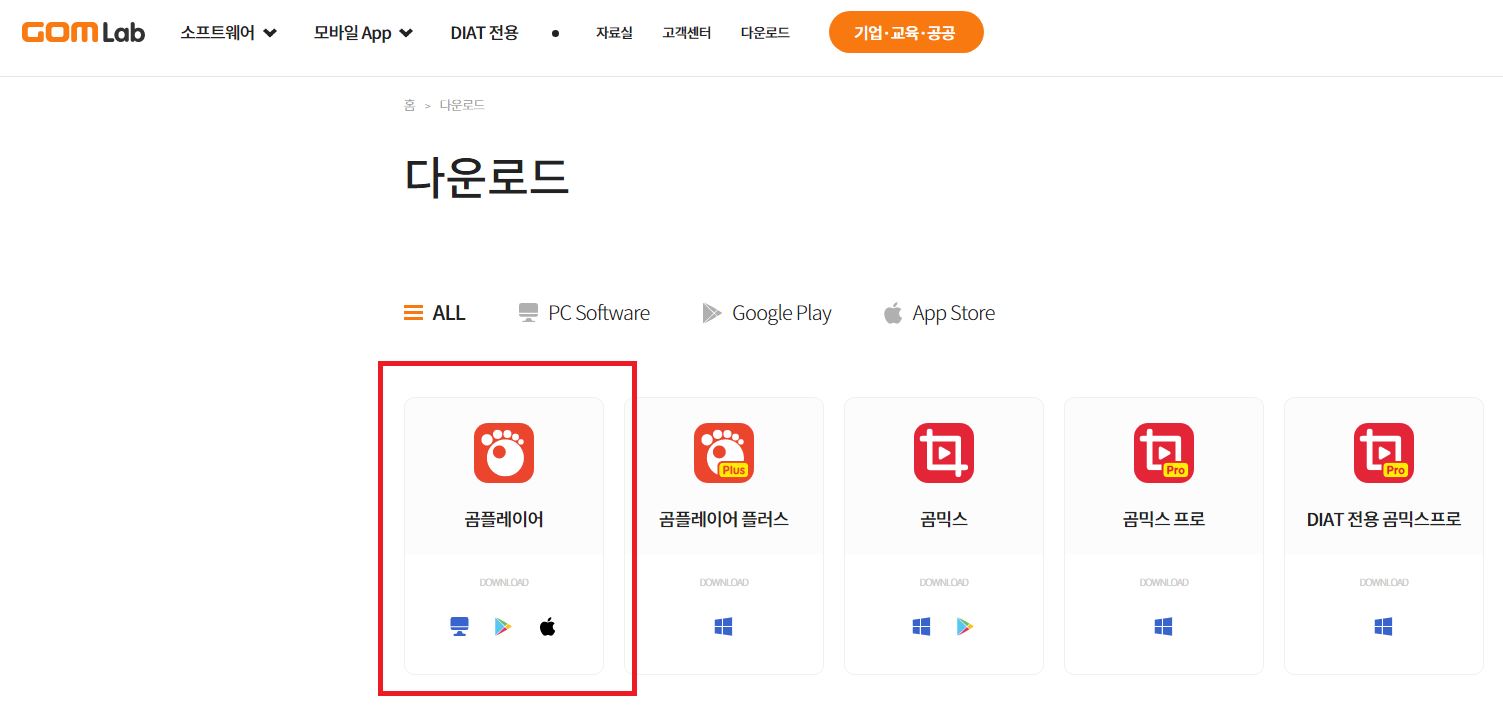The image size is (1503, 711).
Task: Open the DIAT 전용 곰믹스프로 app icon
Action: 1384,453
